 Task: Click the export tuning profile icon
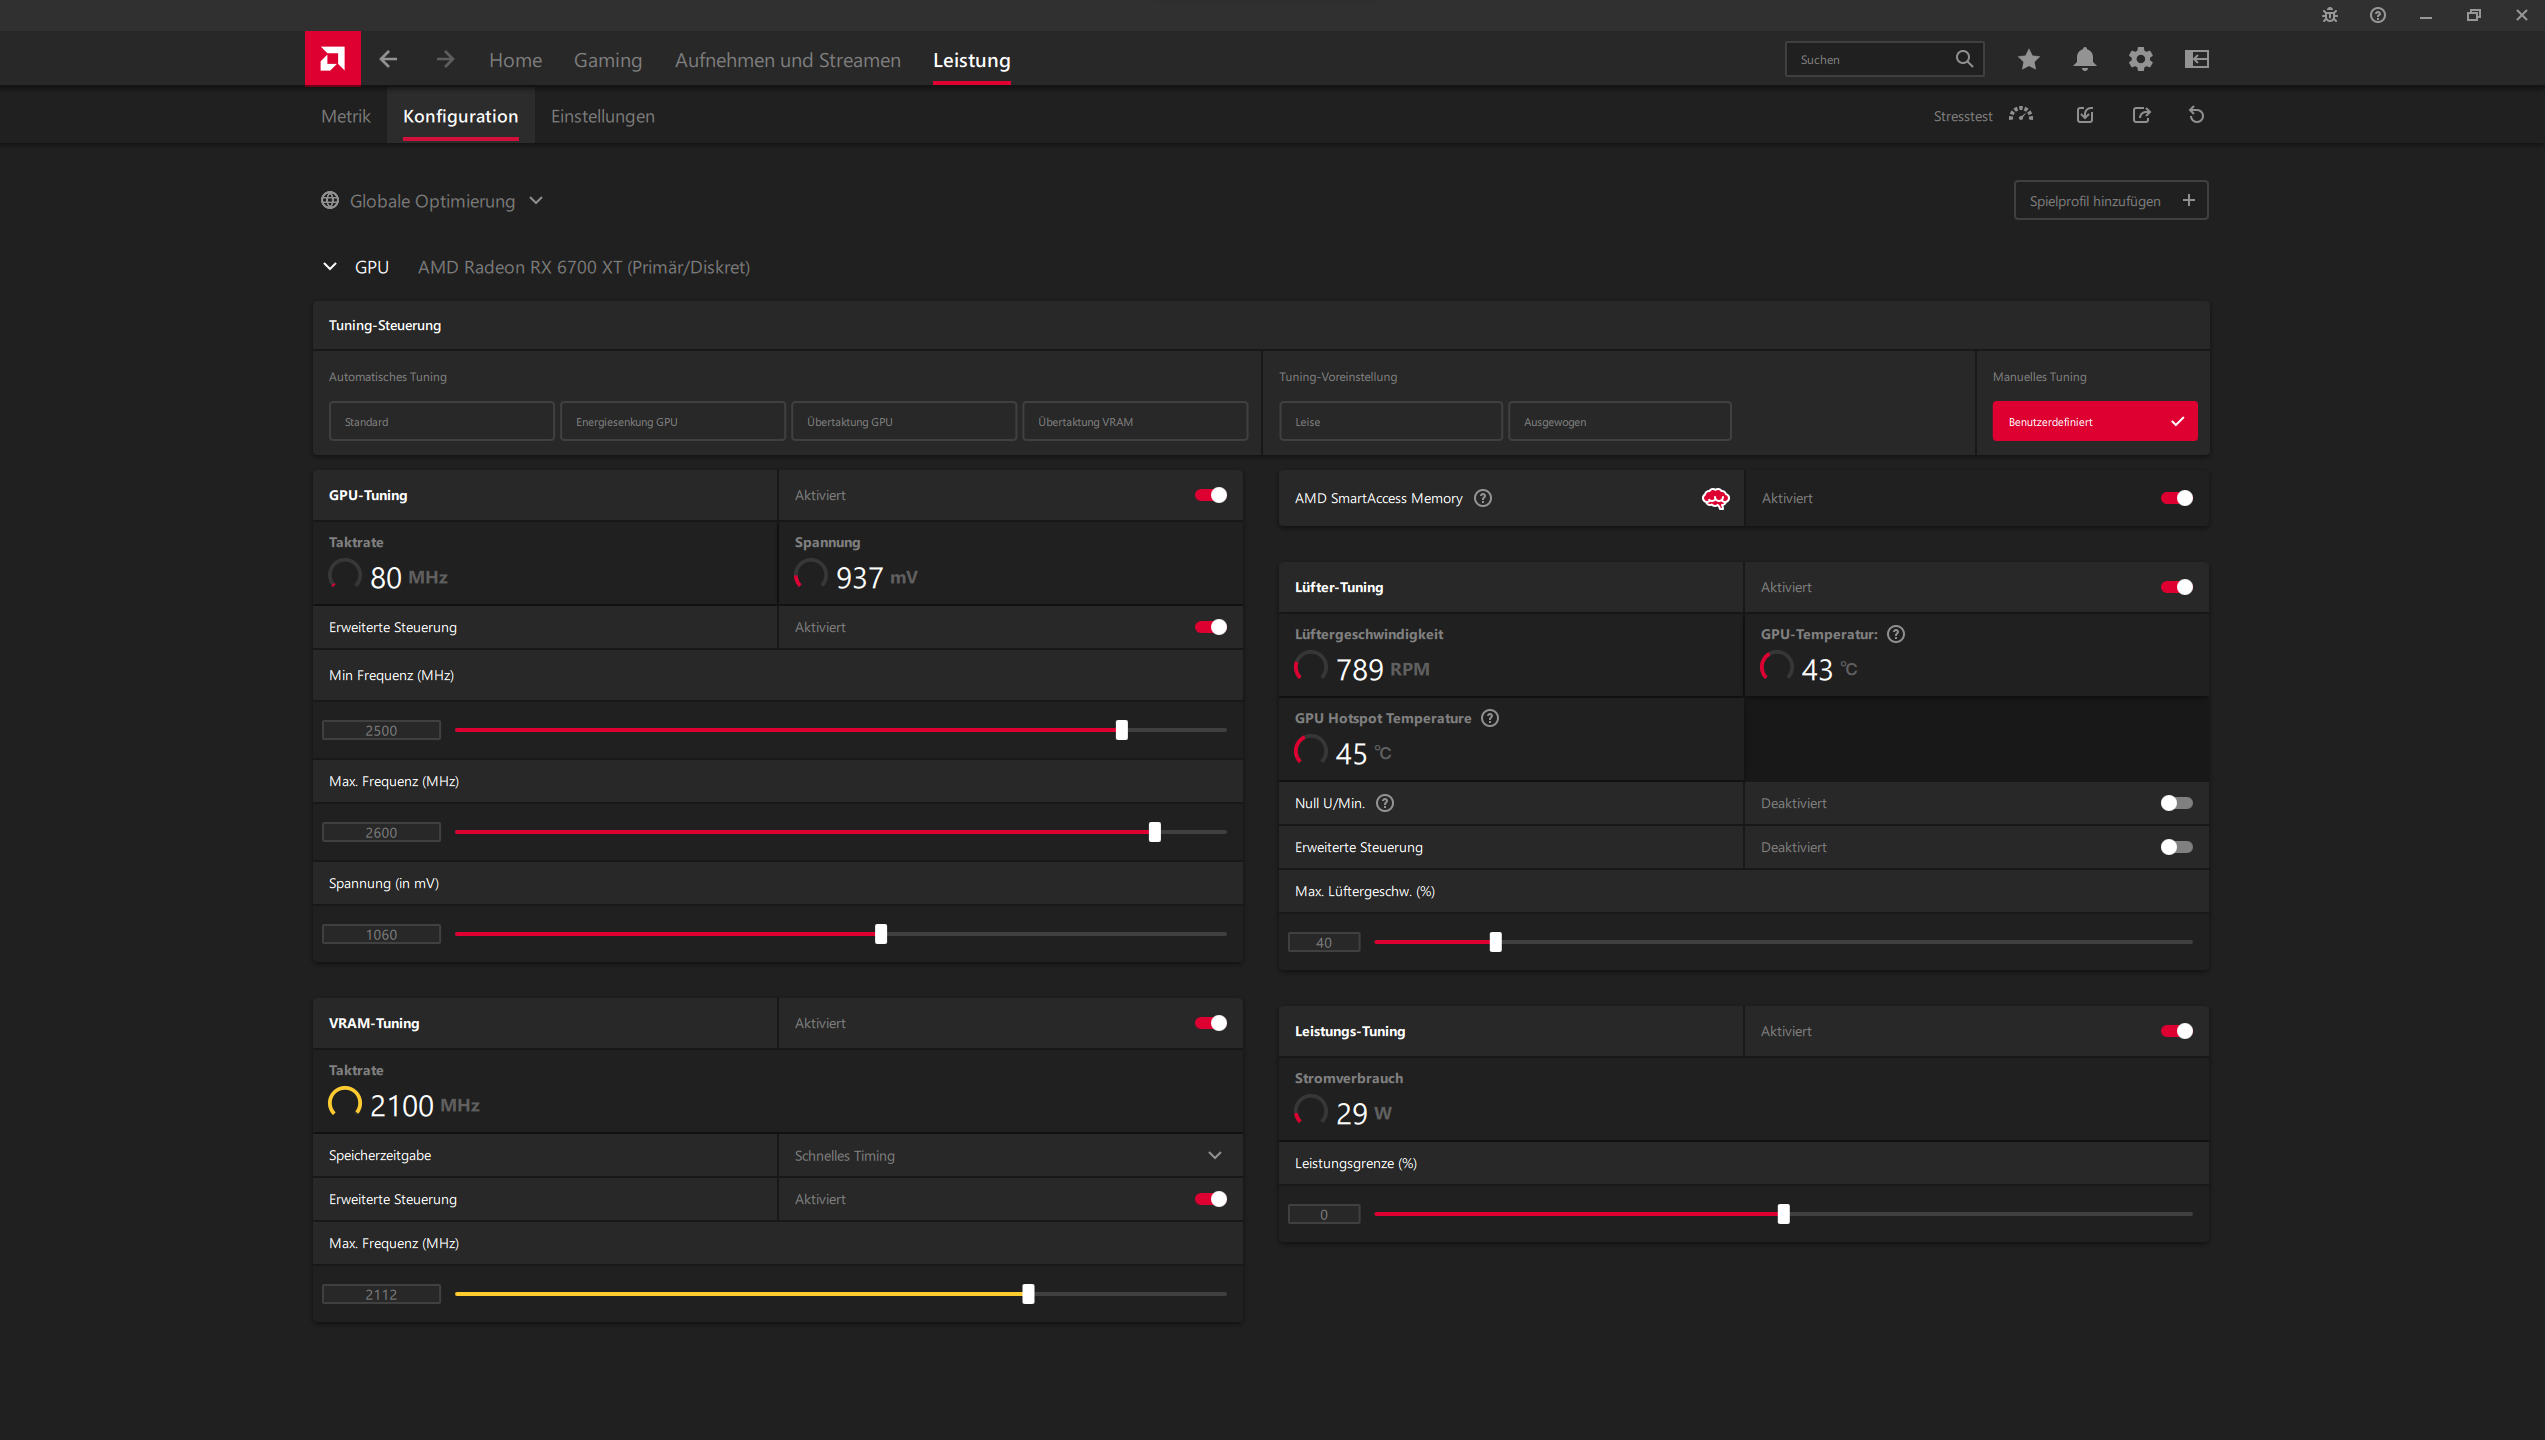click(2141, 115)
